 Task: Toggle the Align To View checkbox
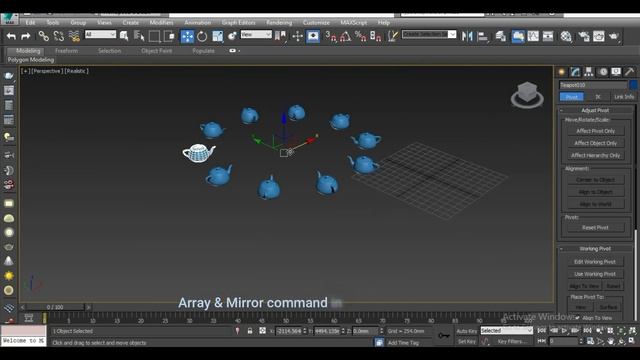coord(577,318)
